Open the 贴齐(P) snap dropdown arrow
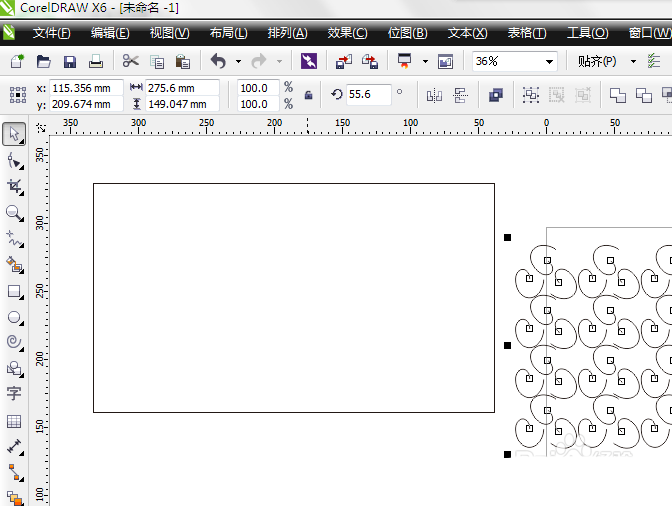The height and width of the screenshot is (506, 672). 633,62
